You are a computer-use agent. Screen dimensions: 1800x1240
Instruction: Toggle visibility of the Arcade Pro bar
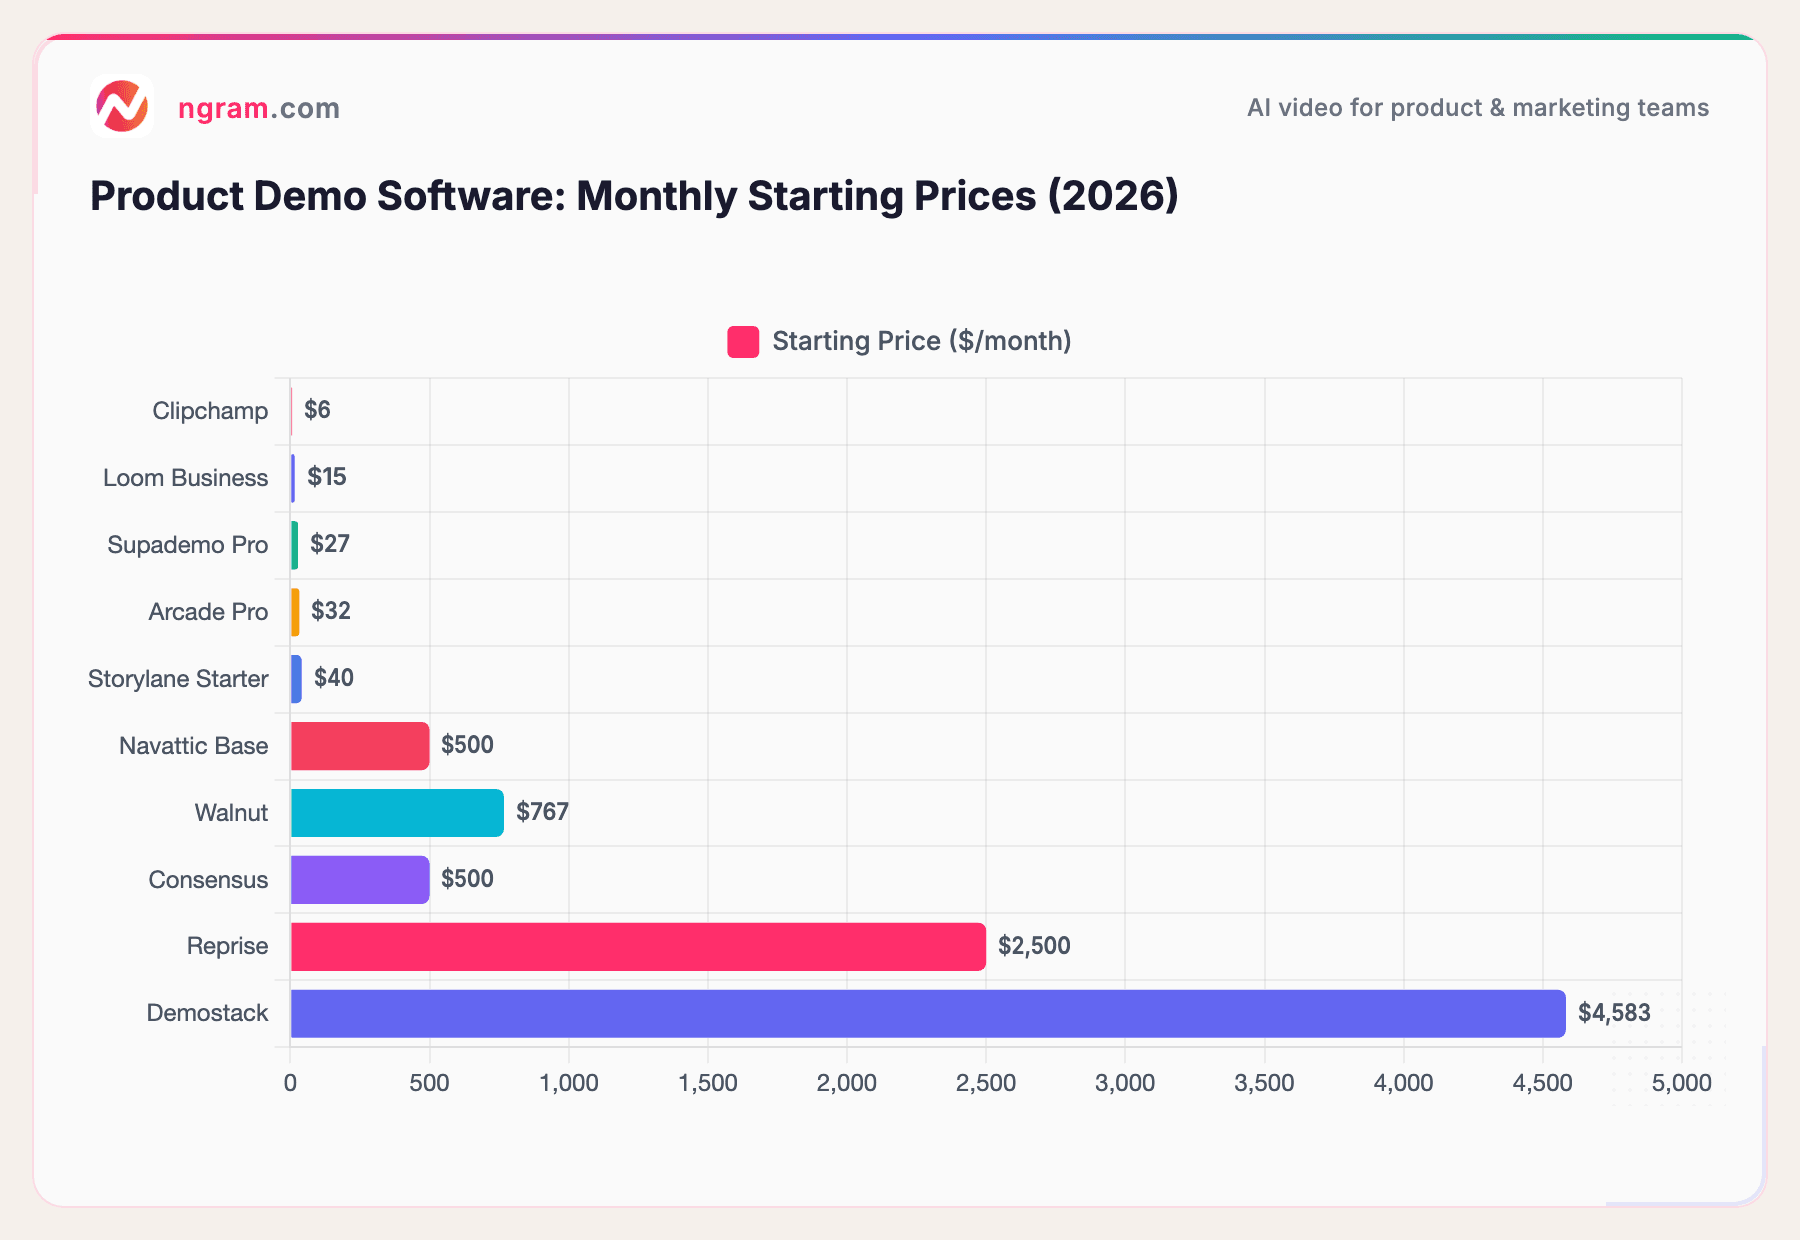[x=294, y=611]
